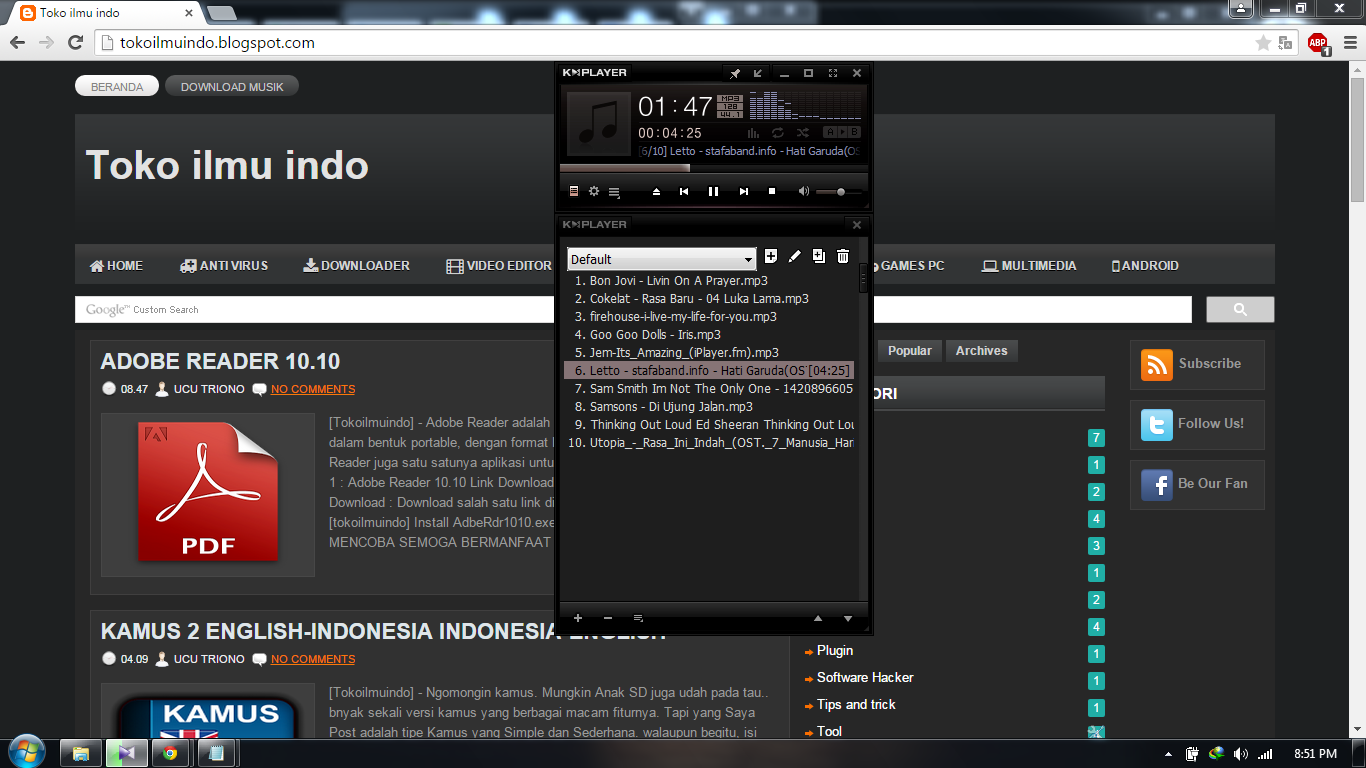
Task: Open the Windows Start menu
Action: [x=25, y=751]
